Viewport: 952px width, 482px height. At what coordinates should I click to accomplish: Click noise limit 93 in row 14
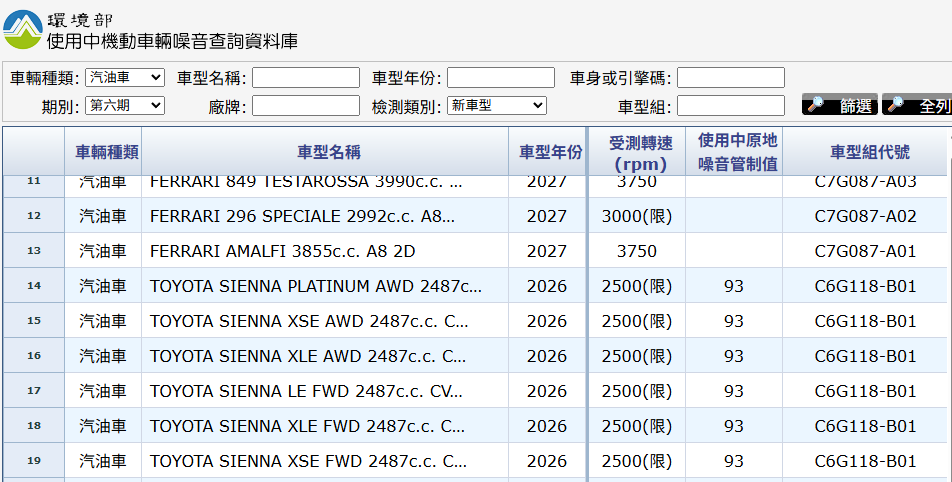click(733, 286)
